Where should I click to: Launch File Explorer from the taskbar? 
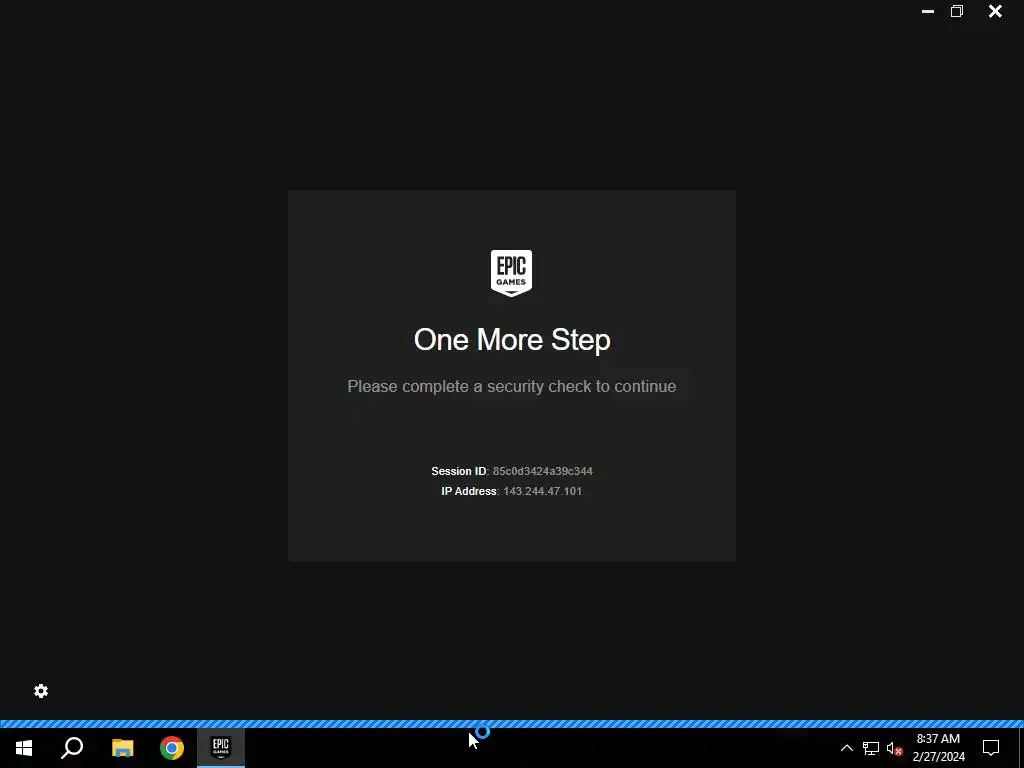pos(122,748)
